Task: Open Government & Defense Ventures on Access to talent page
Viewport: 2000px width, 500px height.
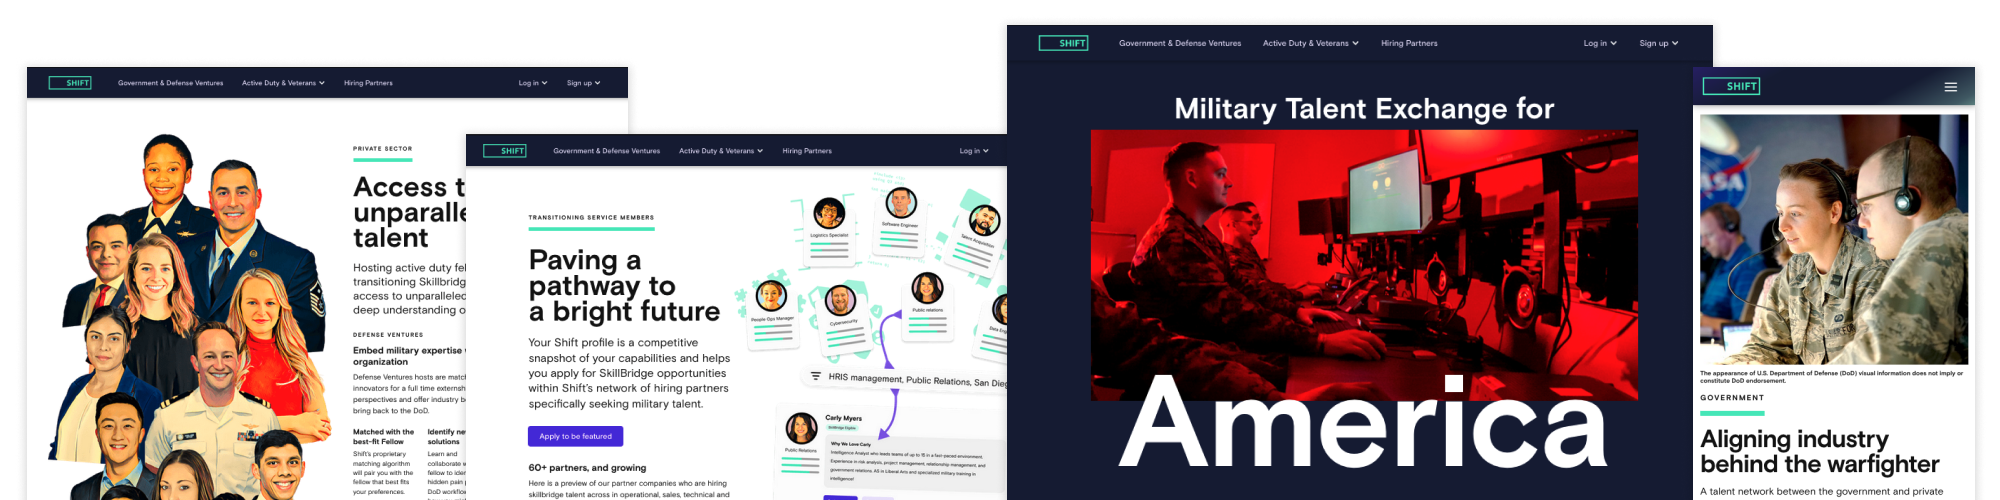Action: pos(171,83)
